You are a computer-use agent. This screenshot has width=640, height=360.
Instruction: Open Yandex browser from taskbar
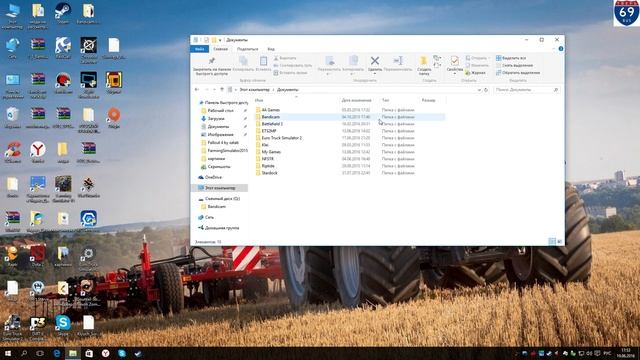tap(105, 353)
